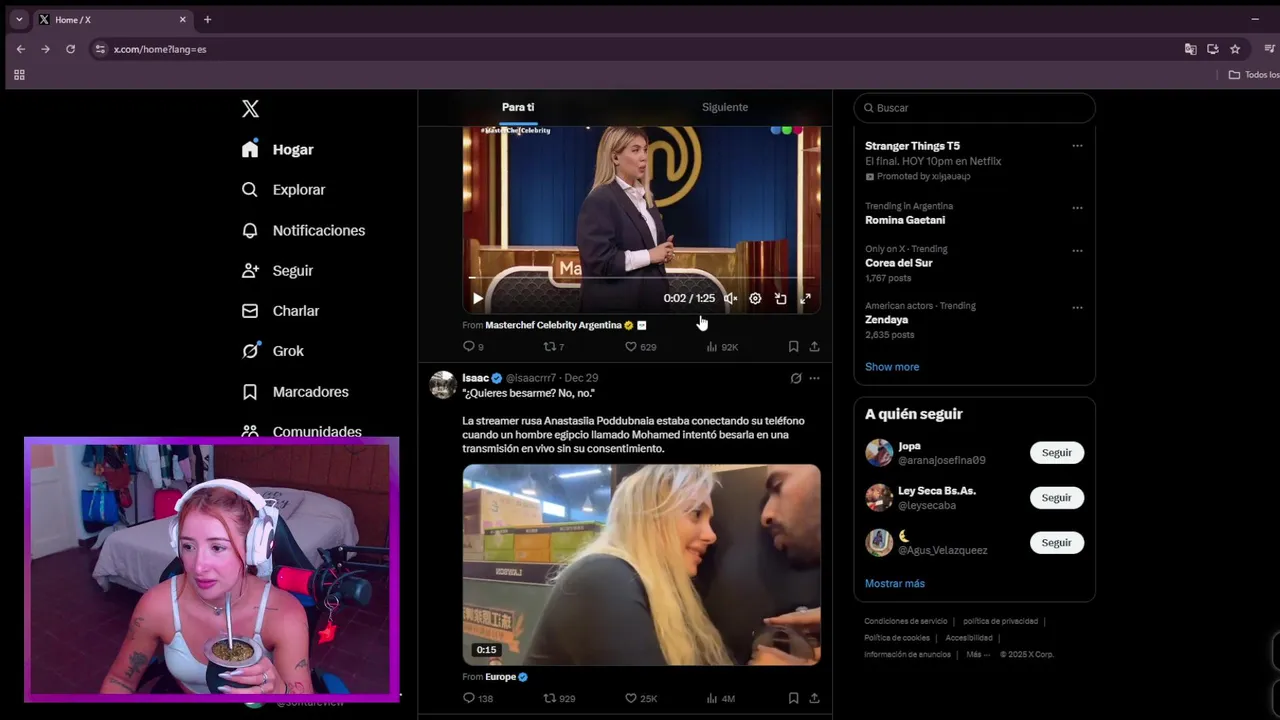Image resolution: width=1280 pixels, height=720 pixels.
Task: Share the Masterchef post
Action: (814, 347)
